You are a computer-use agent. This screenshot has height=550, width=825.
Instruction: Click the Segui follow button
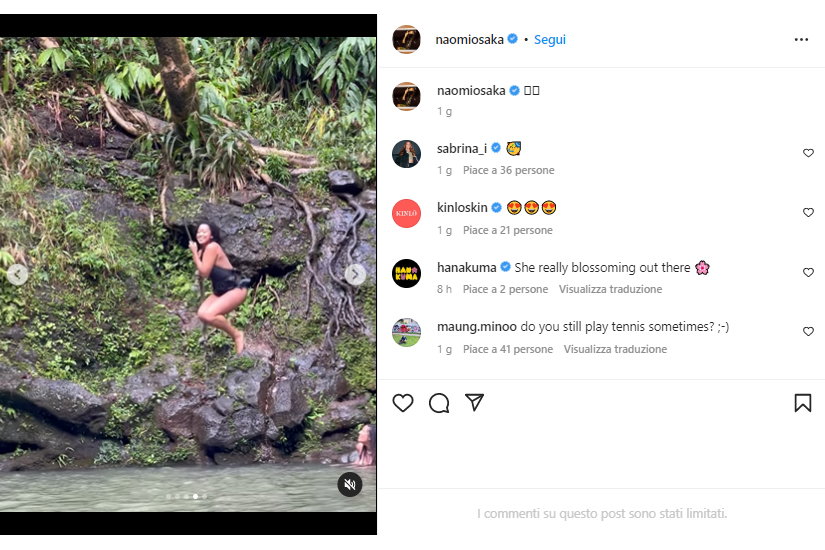click(x=550, y=40)
